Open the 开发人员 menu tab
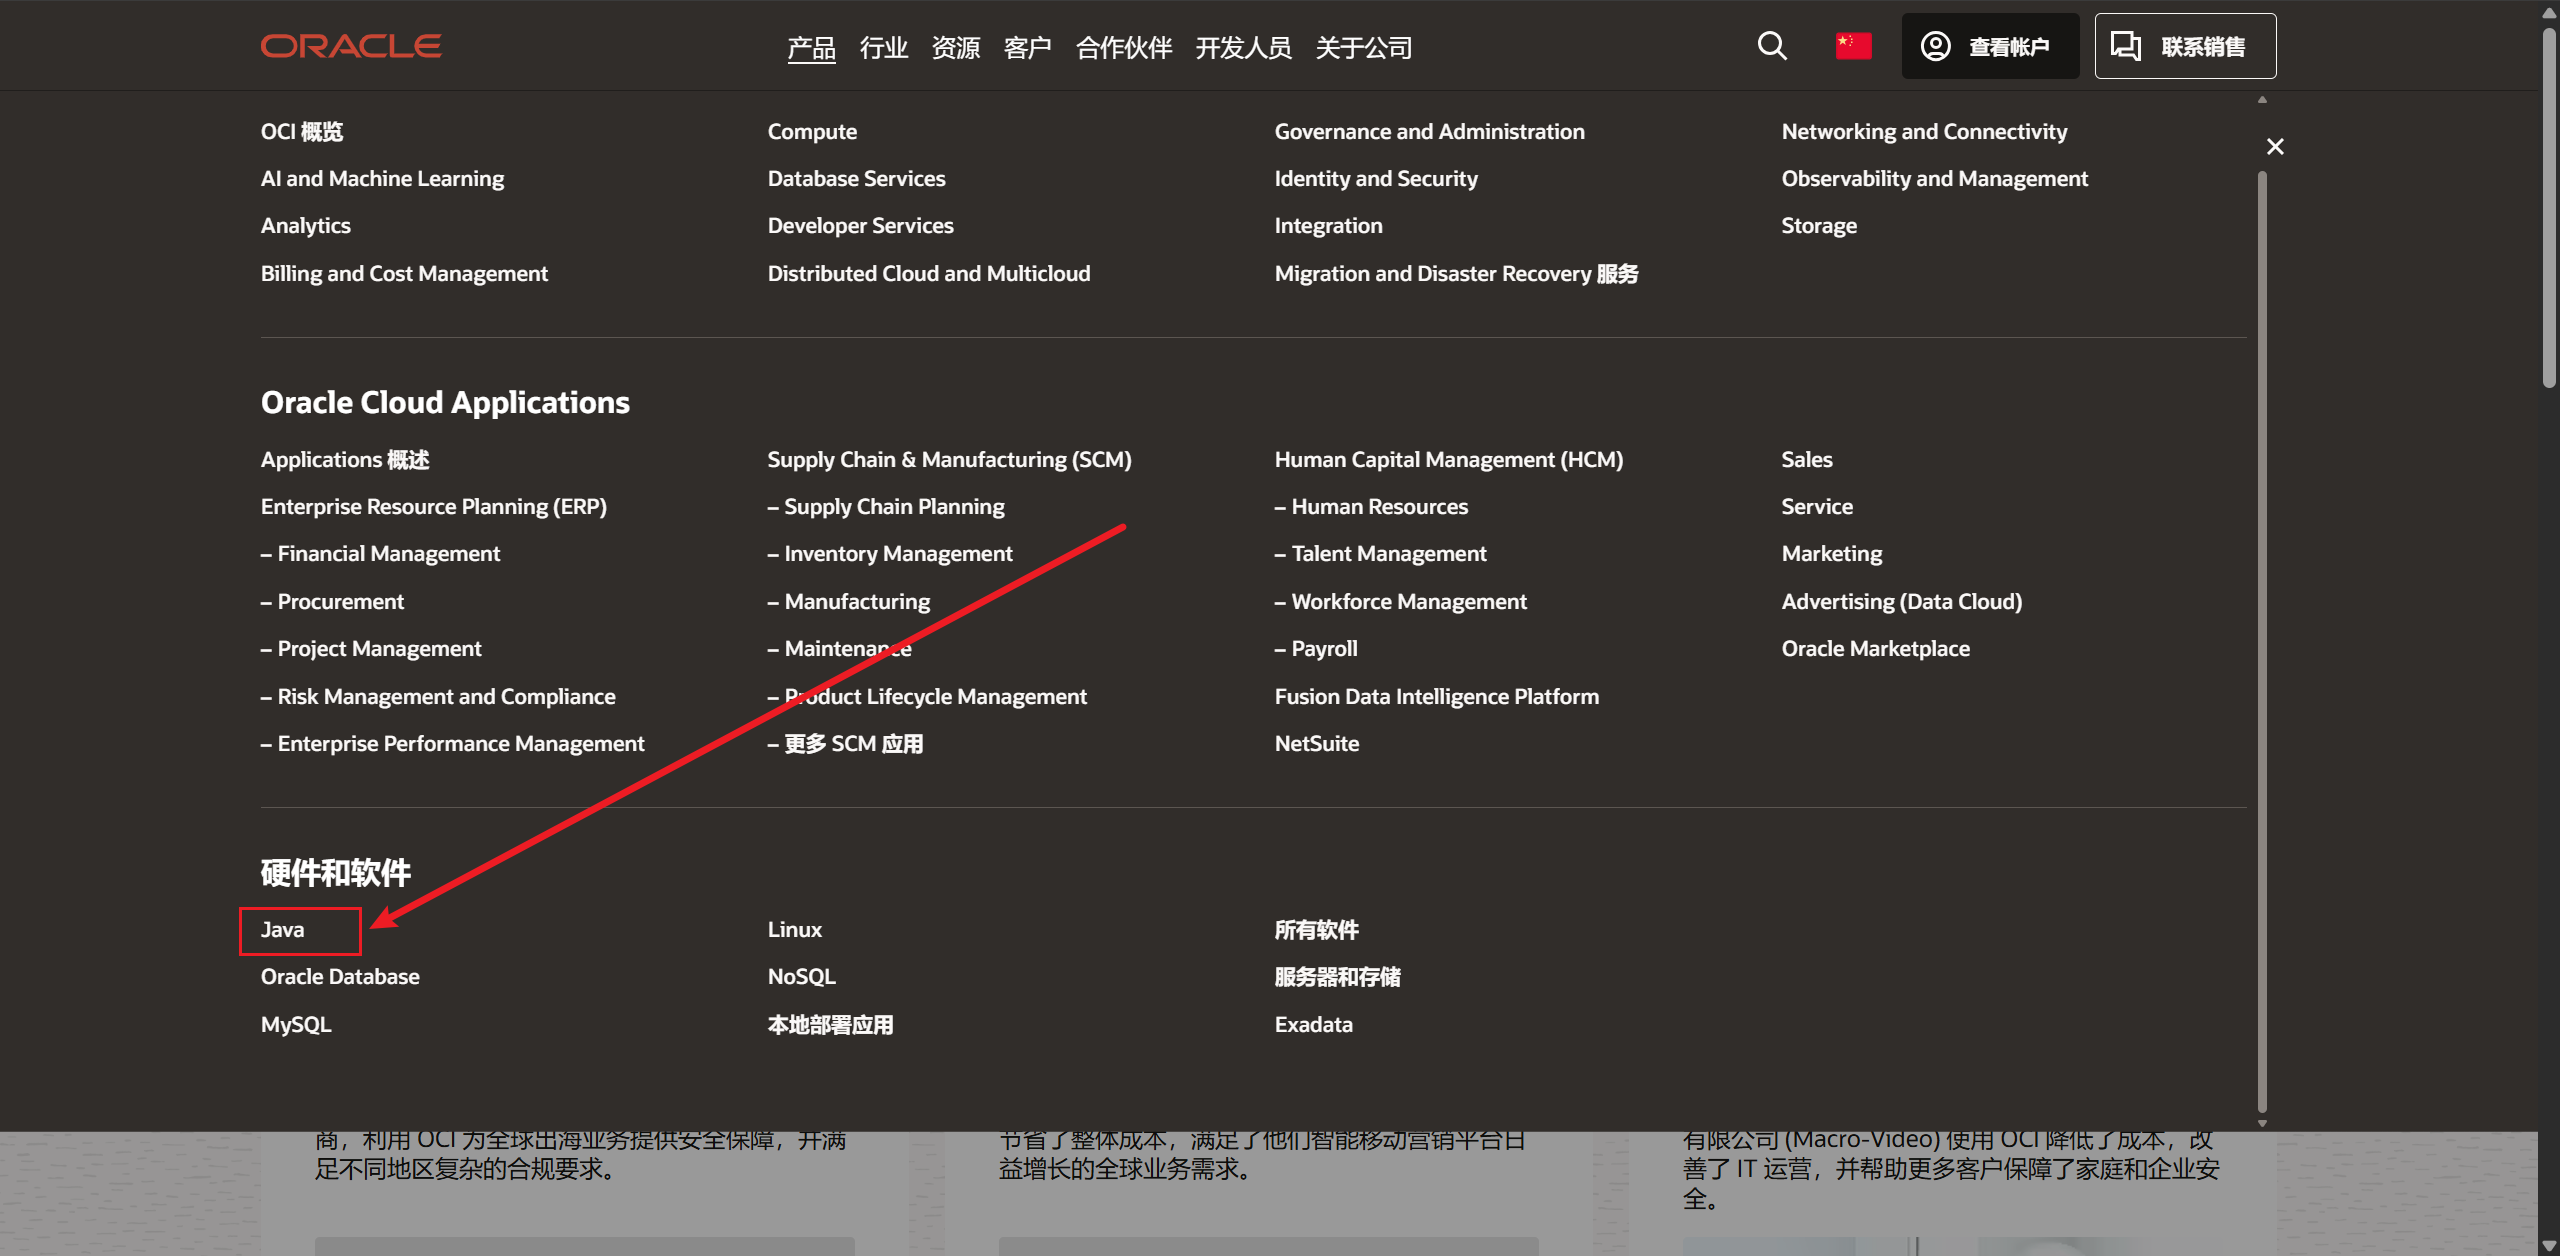The height and width of the screenshot is (1256, 2560). [1244, 47]
